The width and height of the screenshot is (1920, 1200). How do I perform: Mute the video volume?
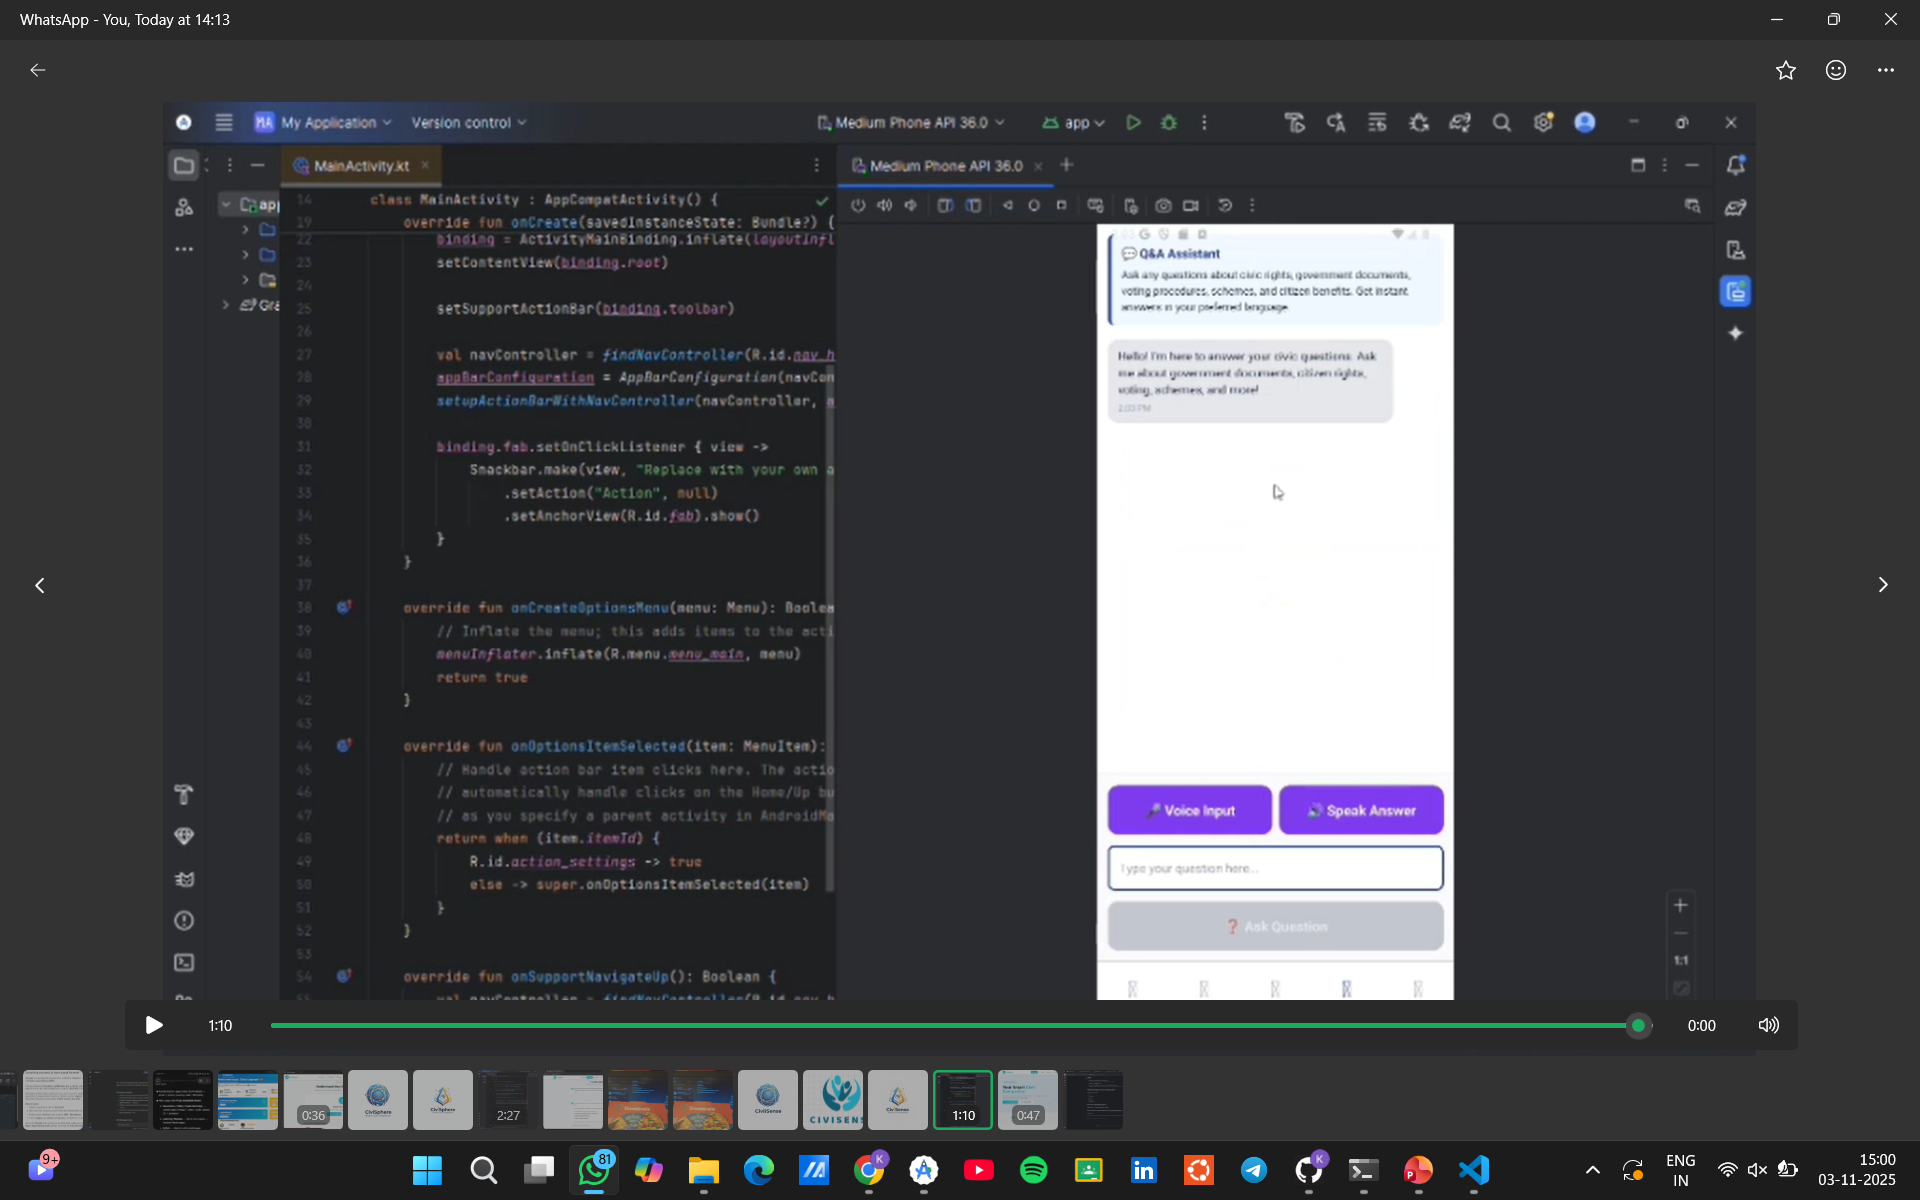point(1768,1025)
